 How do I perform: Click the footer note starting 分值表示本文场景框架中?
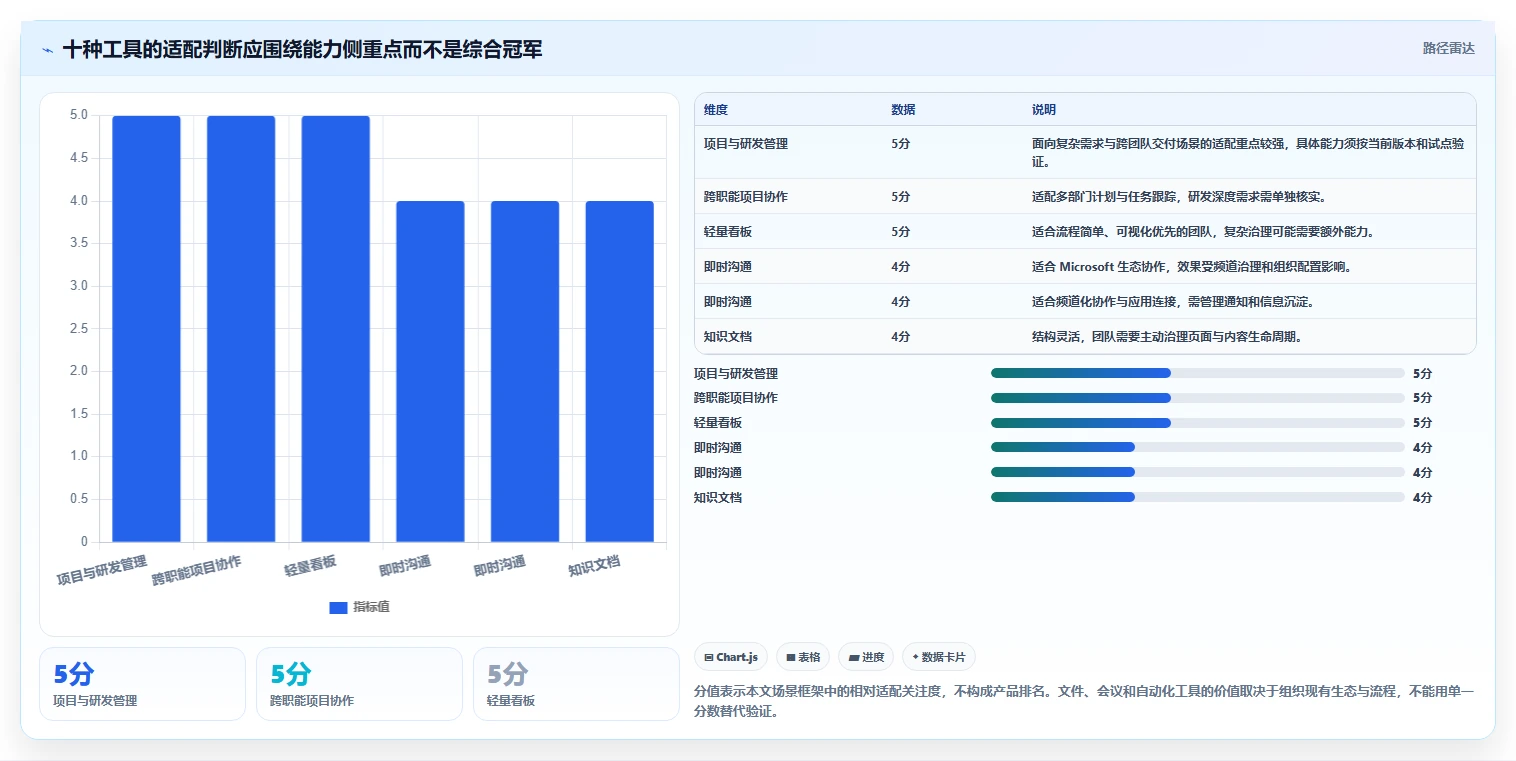1084,702
